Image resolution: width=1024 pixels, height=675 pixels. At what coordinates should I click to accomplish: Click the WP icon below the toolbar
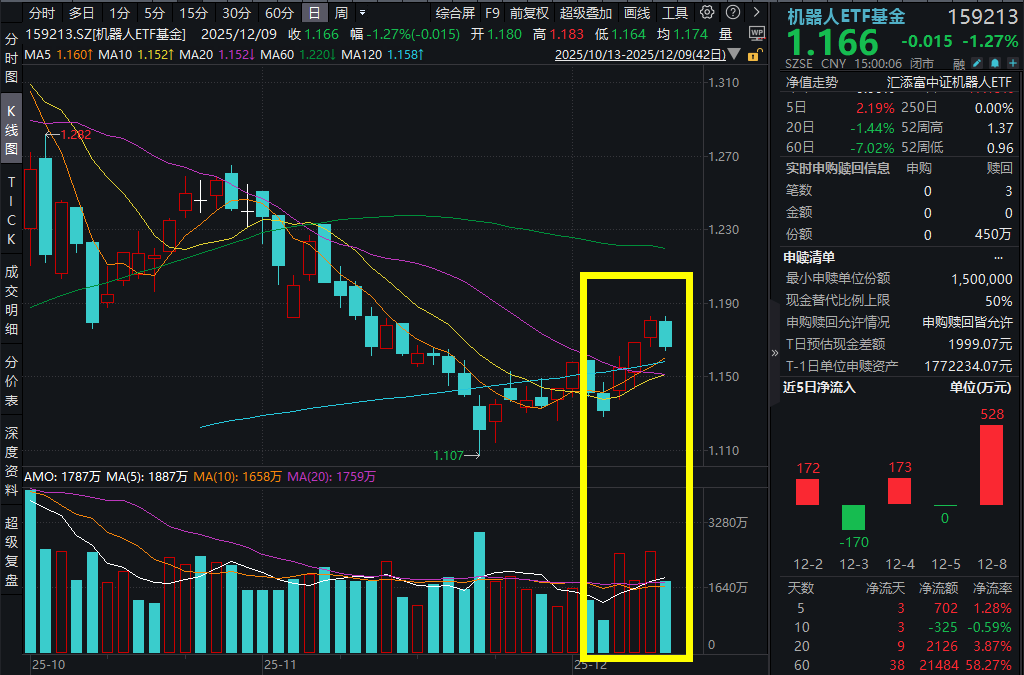click(x=756, y=33)
